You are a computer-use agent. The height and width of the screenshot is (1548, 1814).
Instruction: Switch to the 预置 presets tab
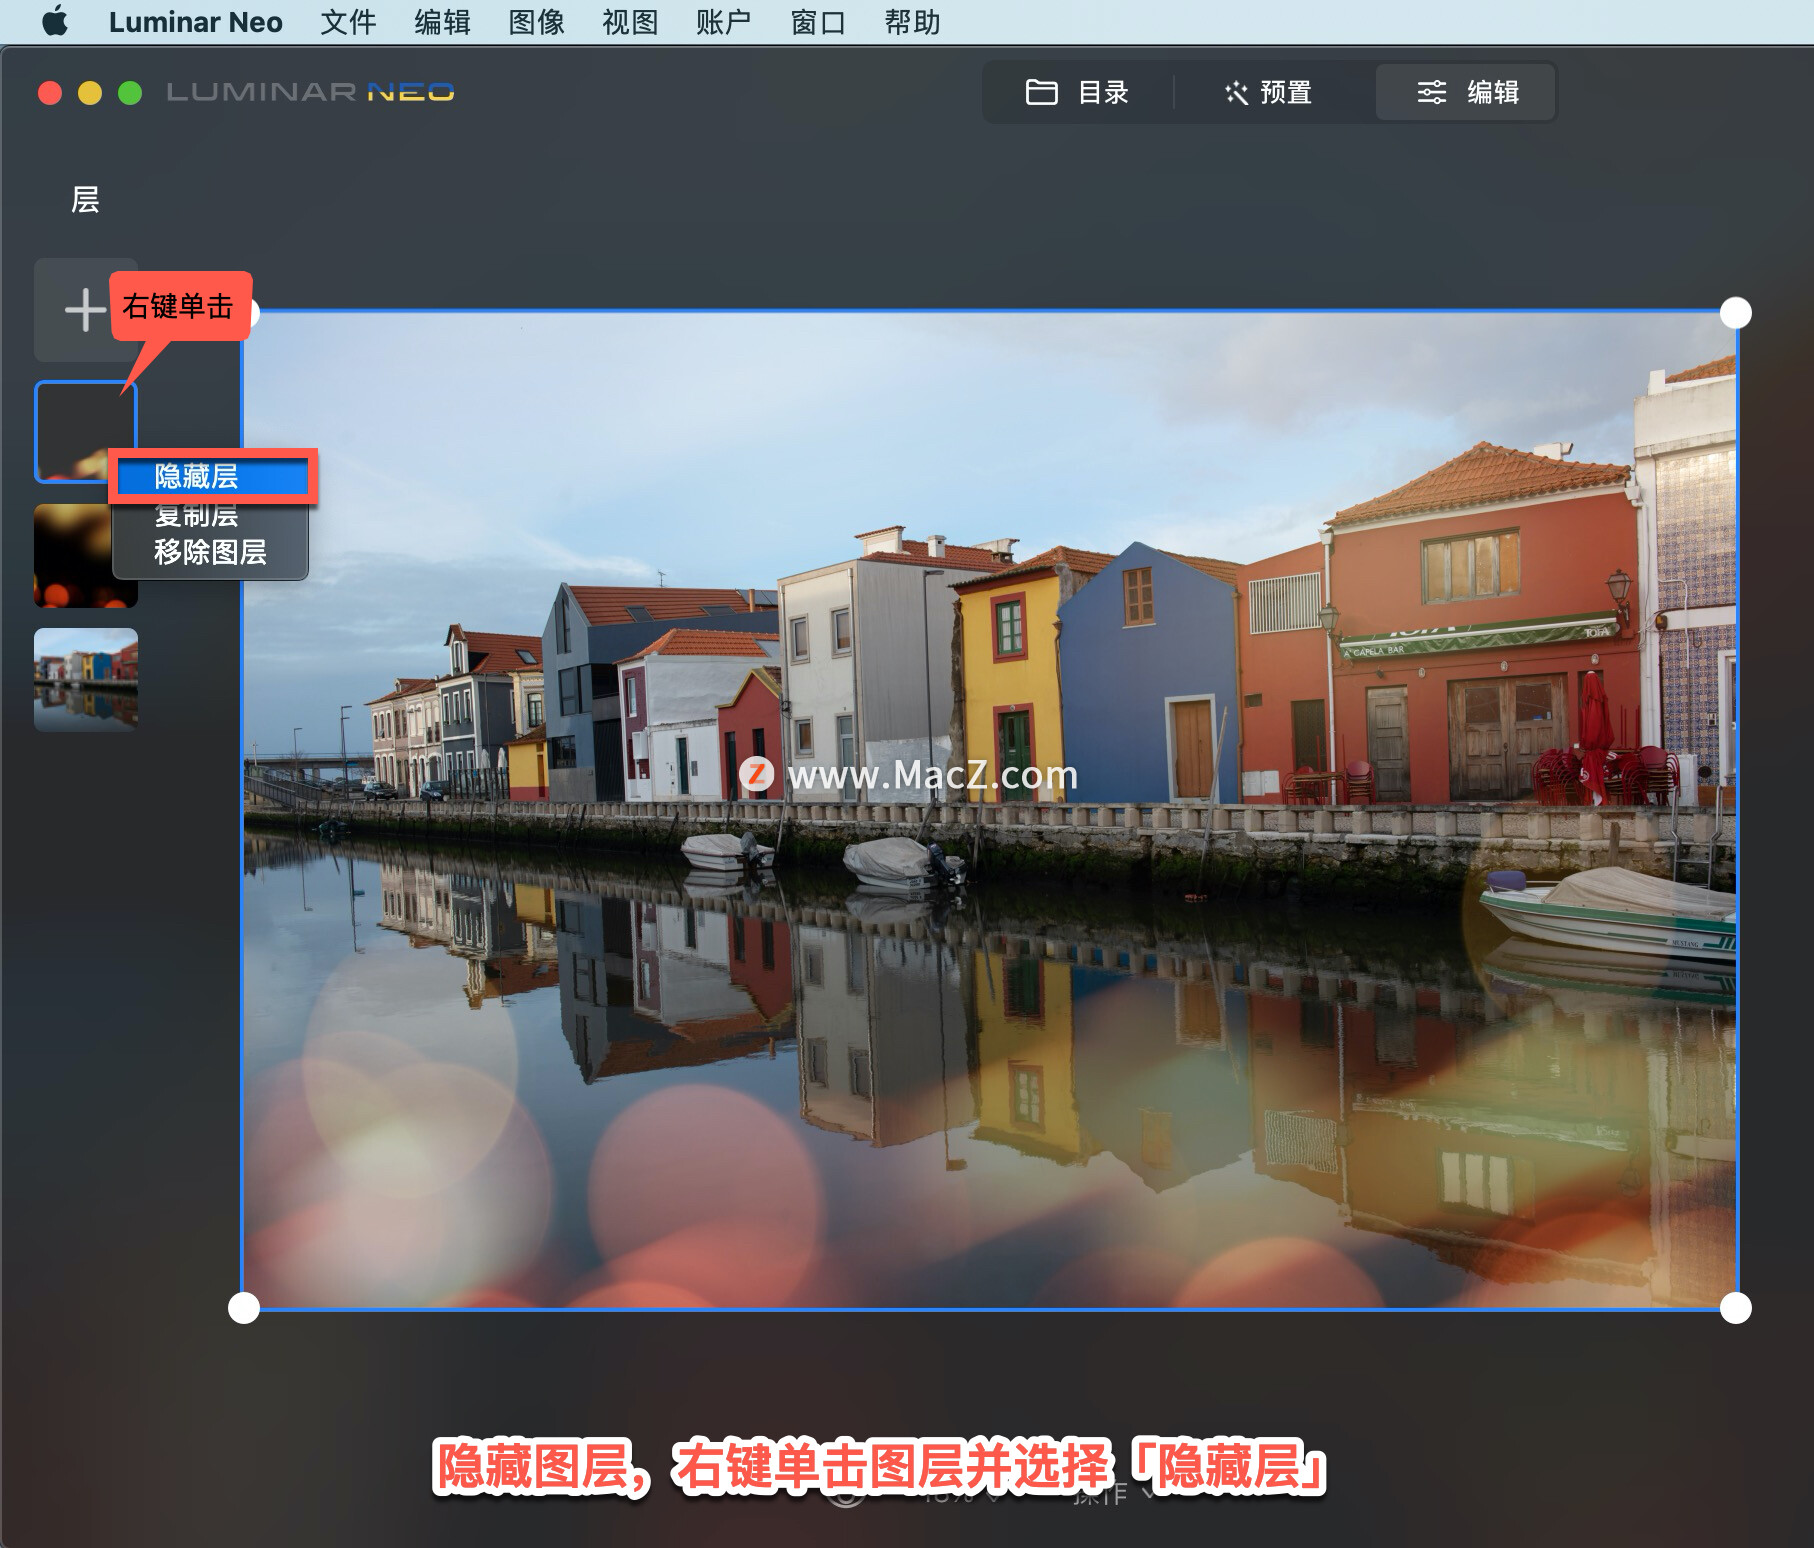(x=1269, y=92)
